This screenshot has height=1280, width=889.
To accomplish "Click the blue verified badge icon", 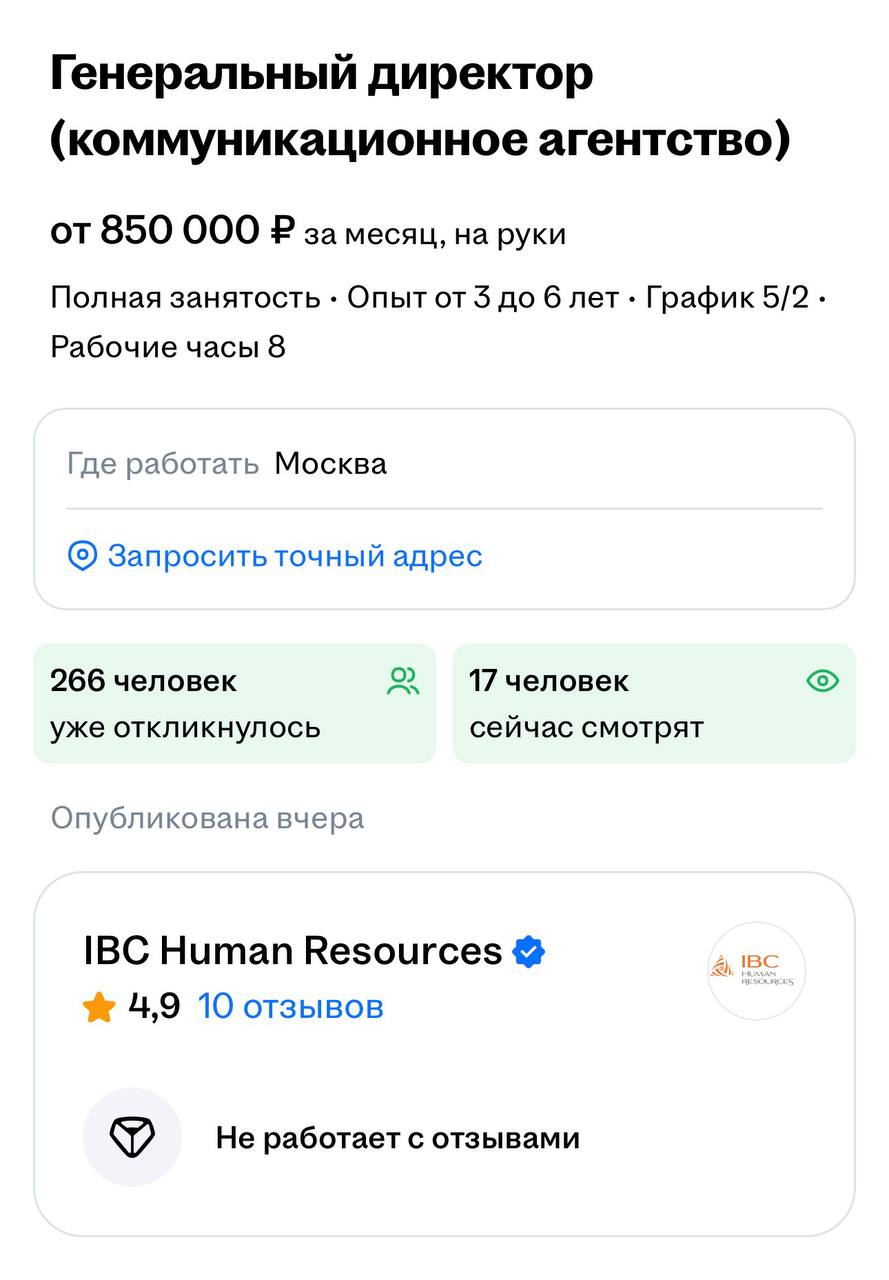I will click(529, 951).
